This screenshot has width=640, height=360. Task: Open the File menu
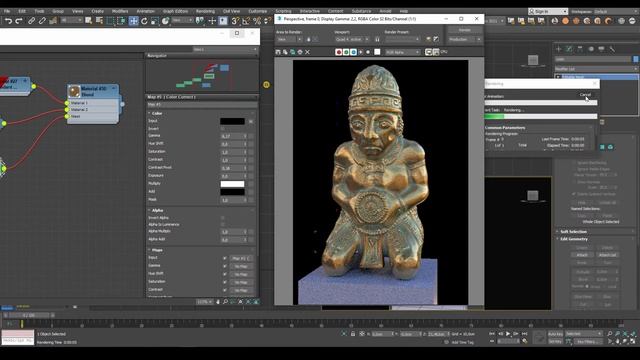pyautogui.click(x=7, y=11)
